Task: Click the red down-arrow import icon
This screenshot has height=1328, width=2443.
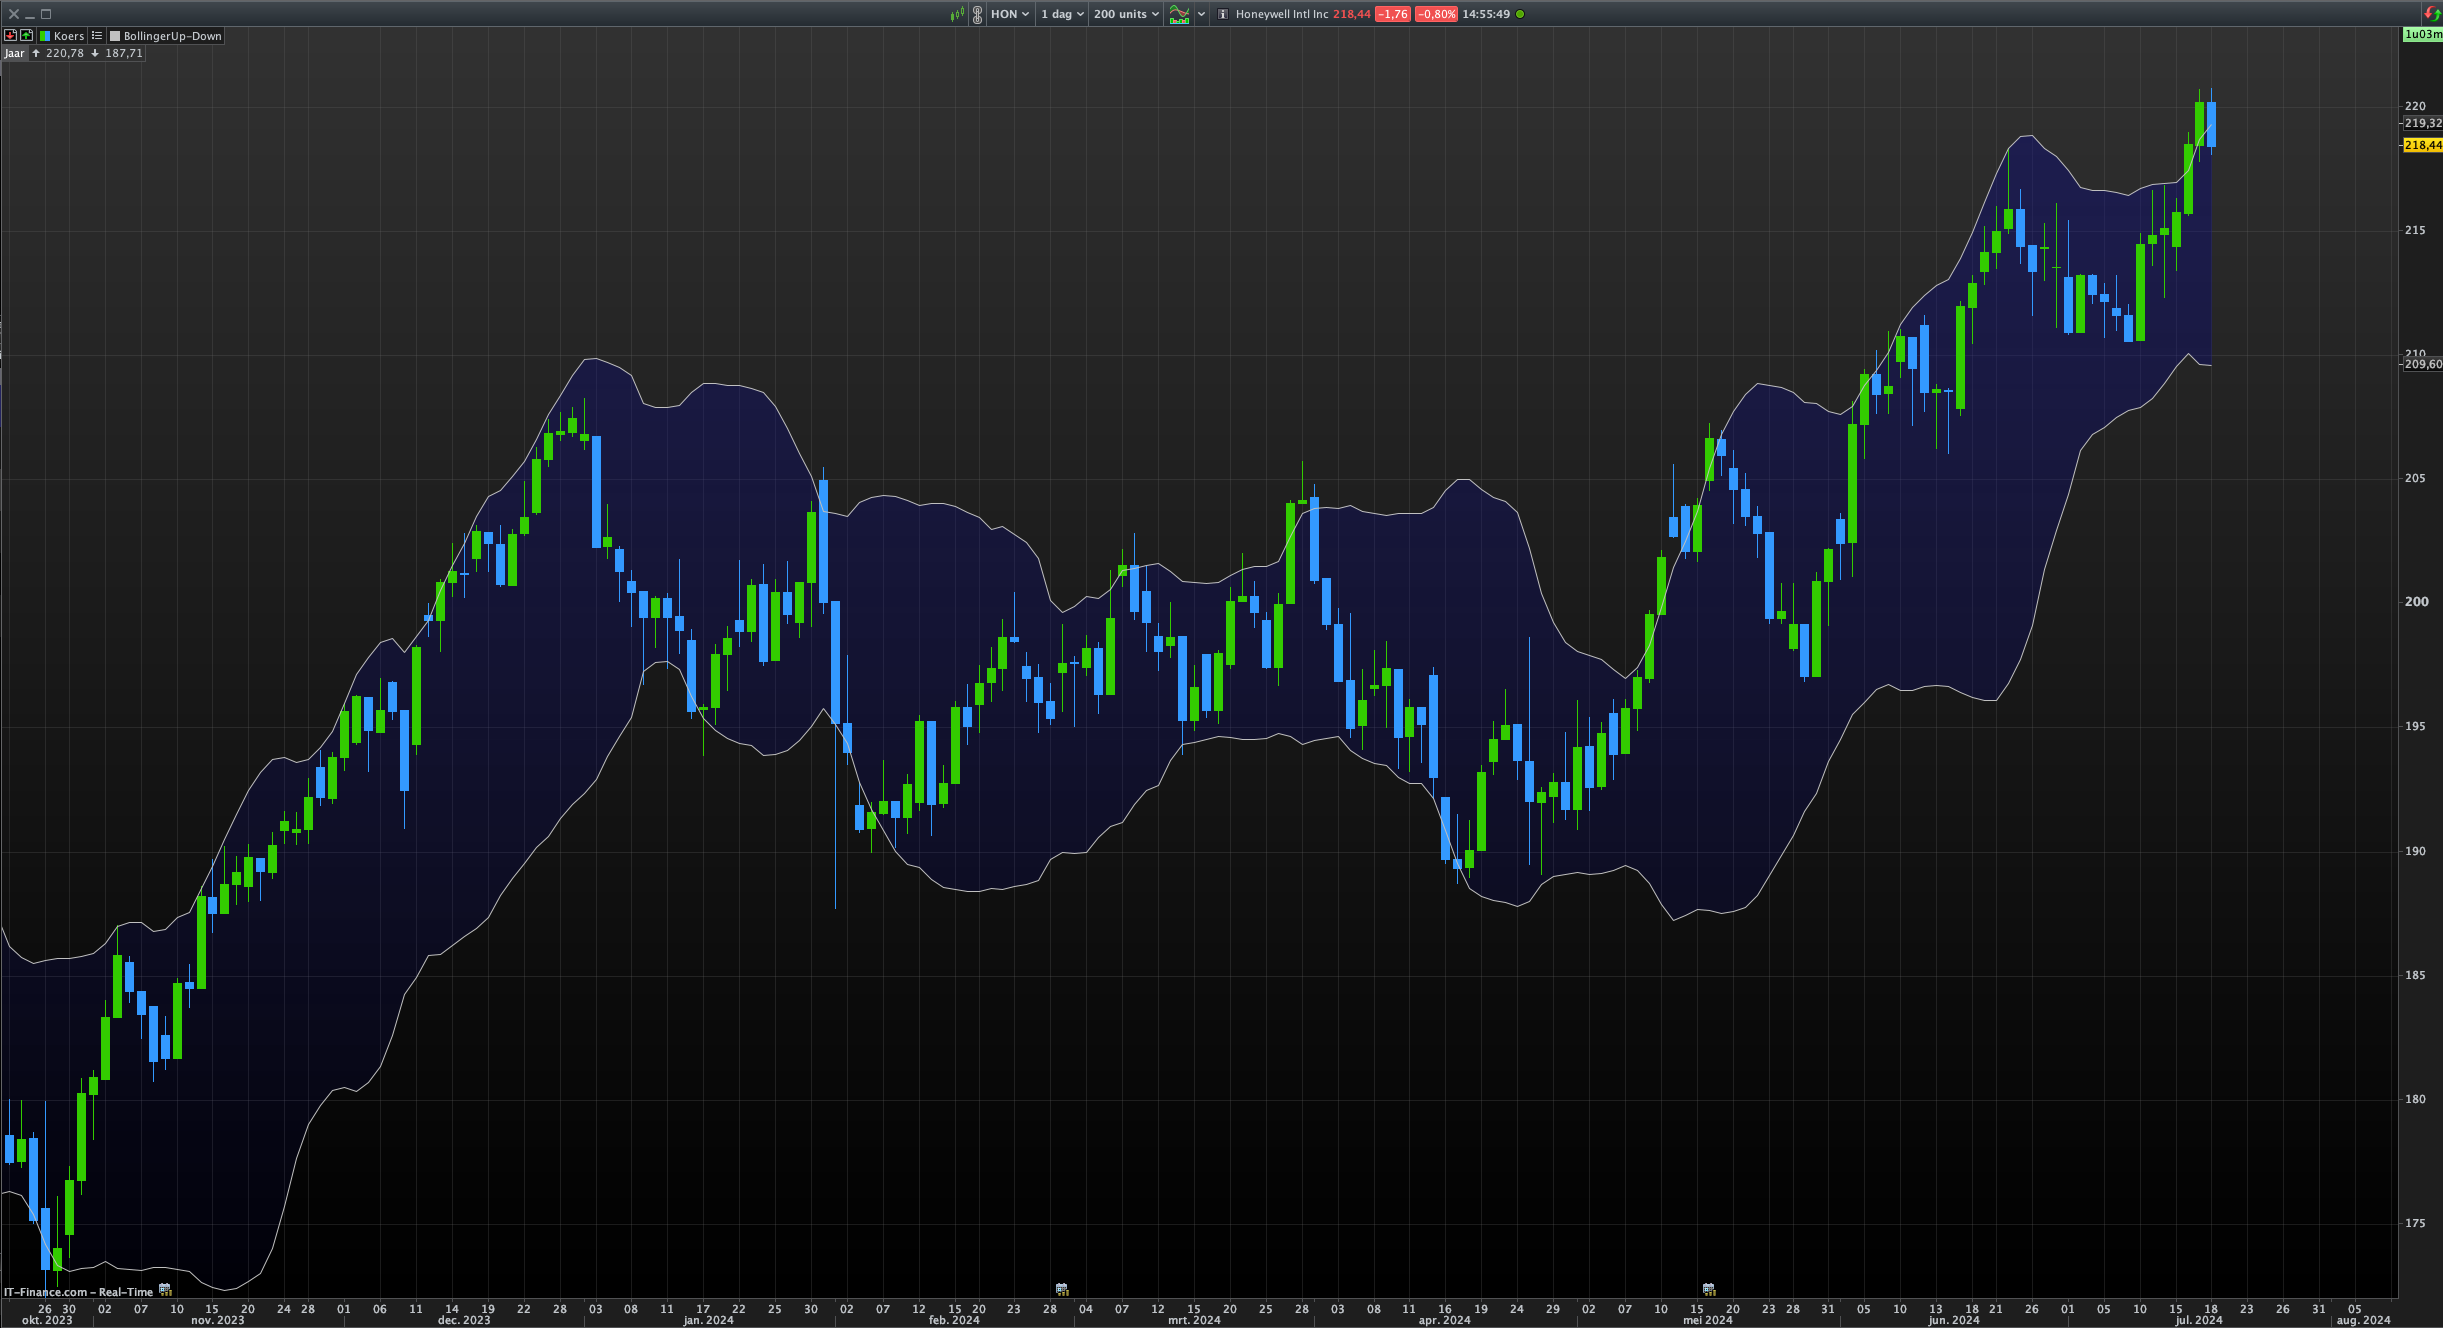Action: coord(11,35)
